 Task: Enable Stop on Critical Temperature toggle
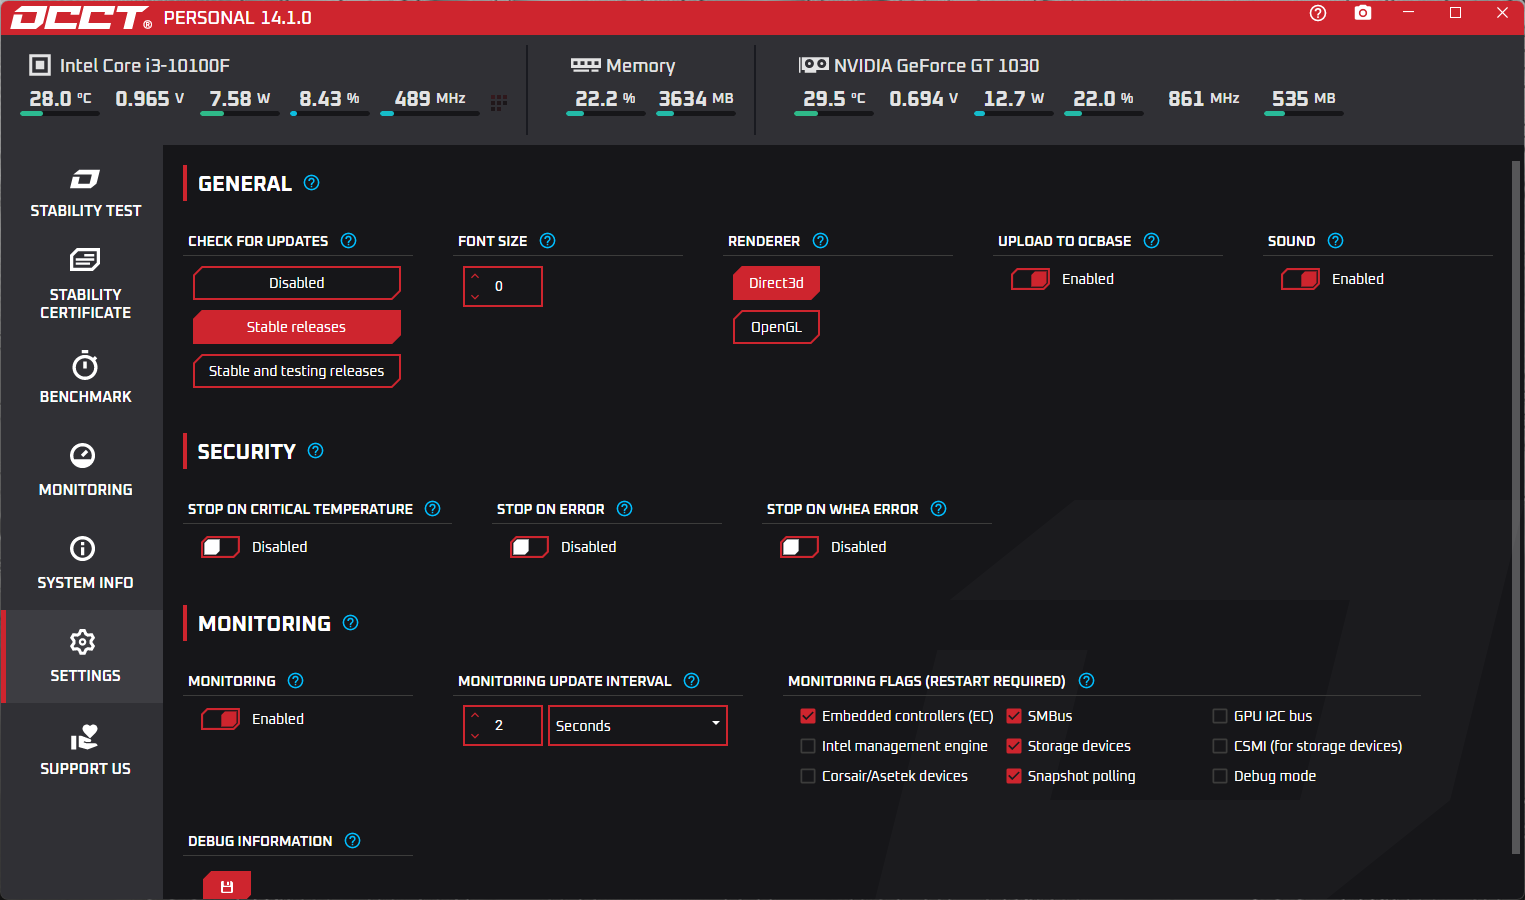[x=221, y=547]
